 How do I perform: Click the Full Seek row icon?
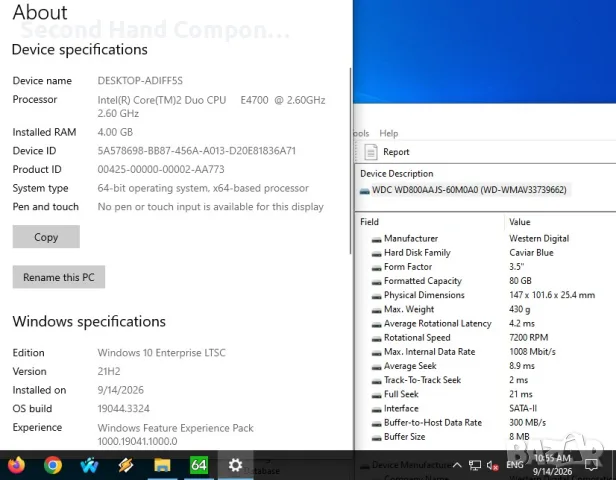coord(376,395)
